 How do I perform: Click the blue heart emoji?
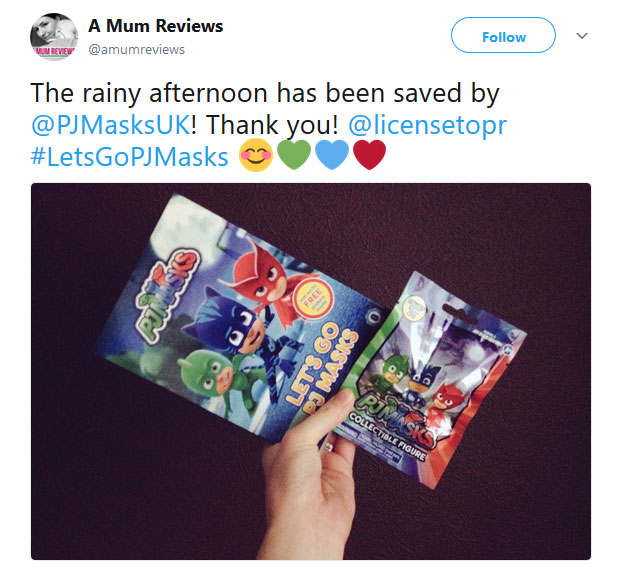[x=332, y=155]
